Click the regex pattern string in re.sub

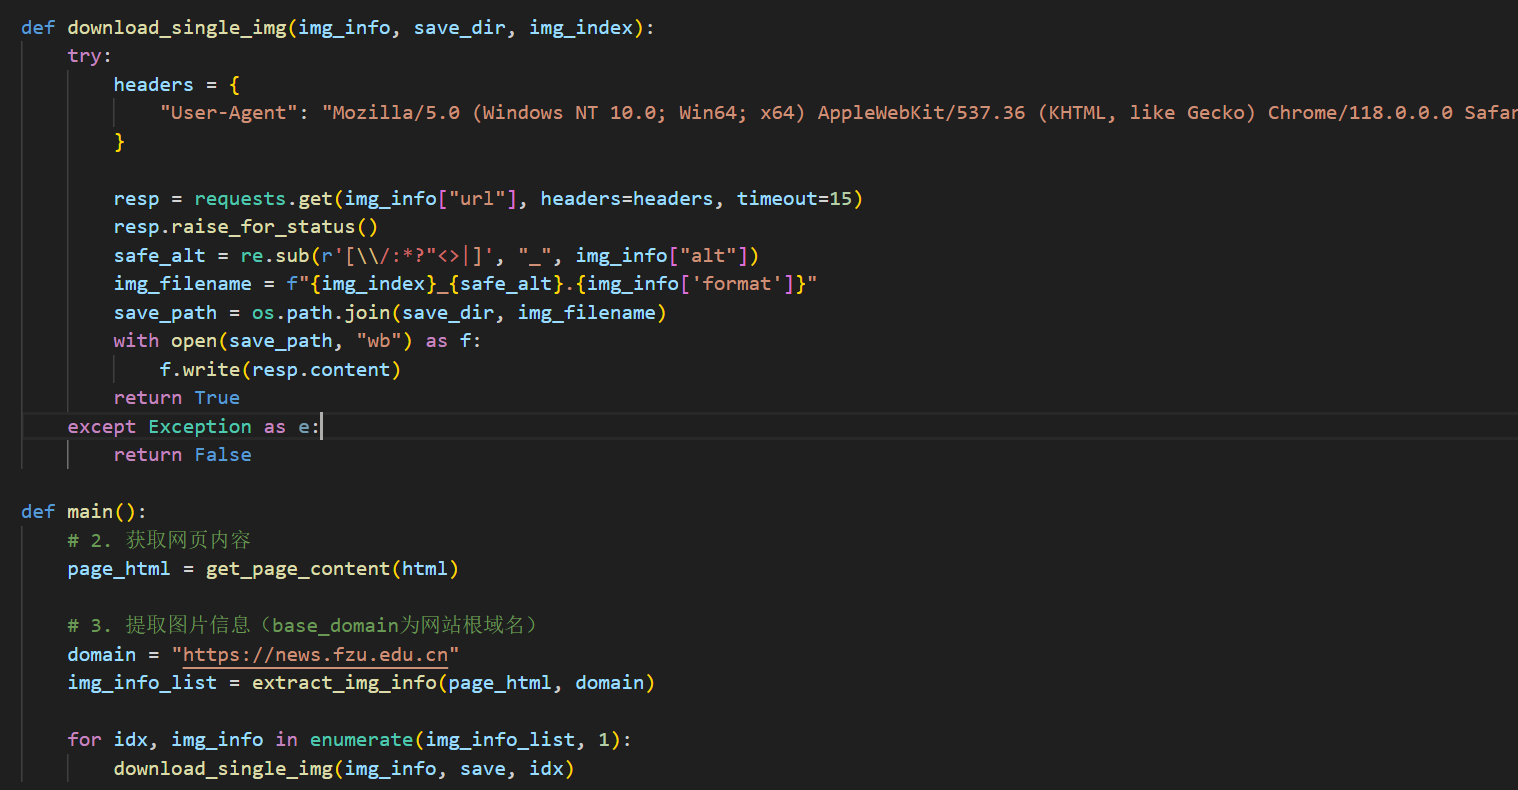[408, 256]
